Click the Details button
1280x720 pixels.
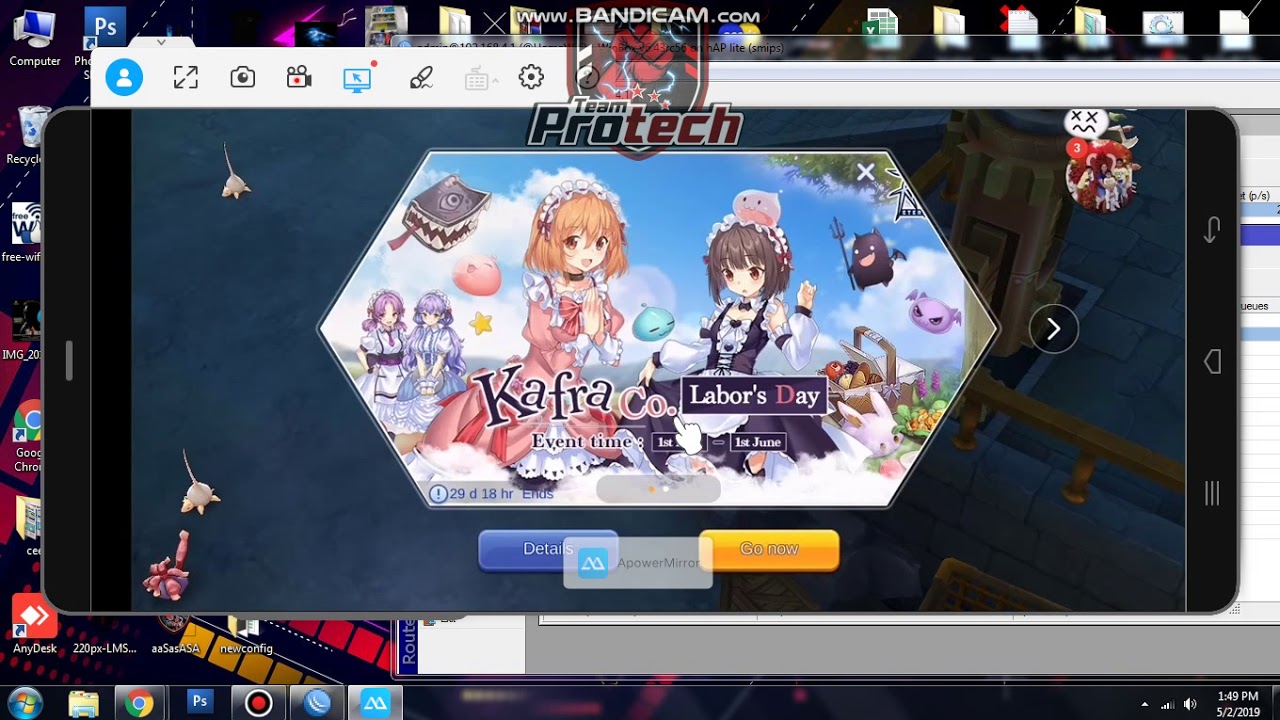click(548, 549)
